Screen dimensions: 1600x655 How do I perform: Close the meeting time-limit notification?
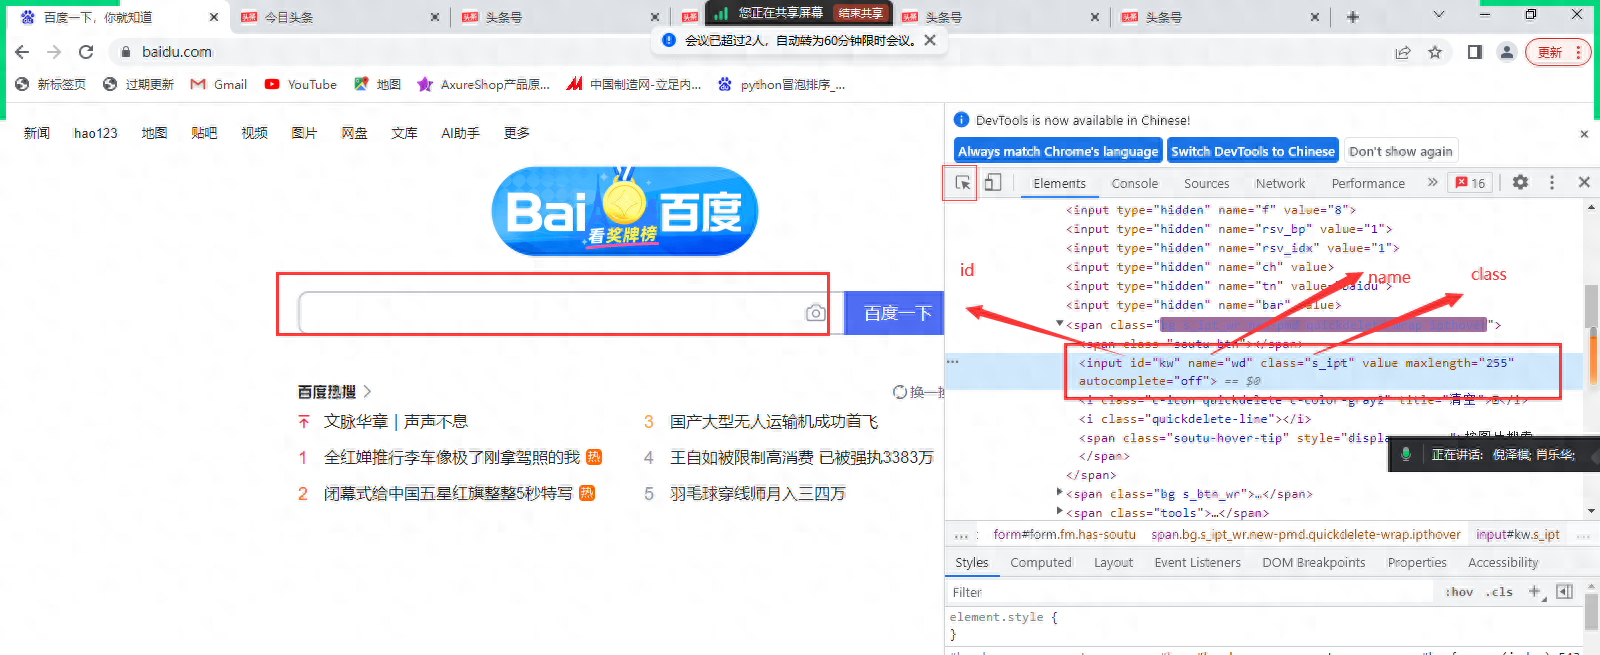(x=930, y=40)
